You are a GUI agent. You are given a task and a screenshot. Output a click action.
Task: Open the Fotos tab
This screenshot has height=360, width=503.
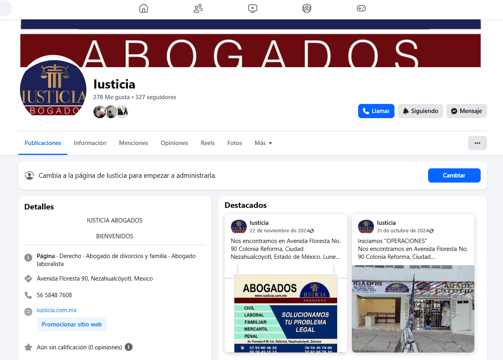click(x=235, y=143)
